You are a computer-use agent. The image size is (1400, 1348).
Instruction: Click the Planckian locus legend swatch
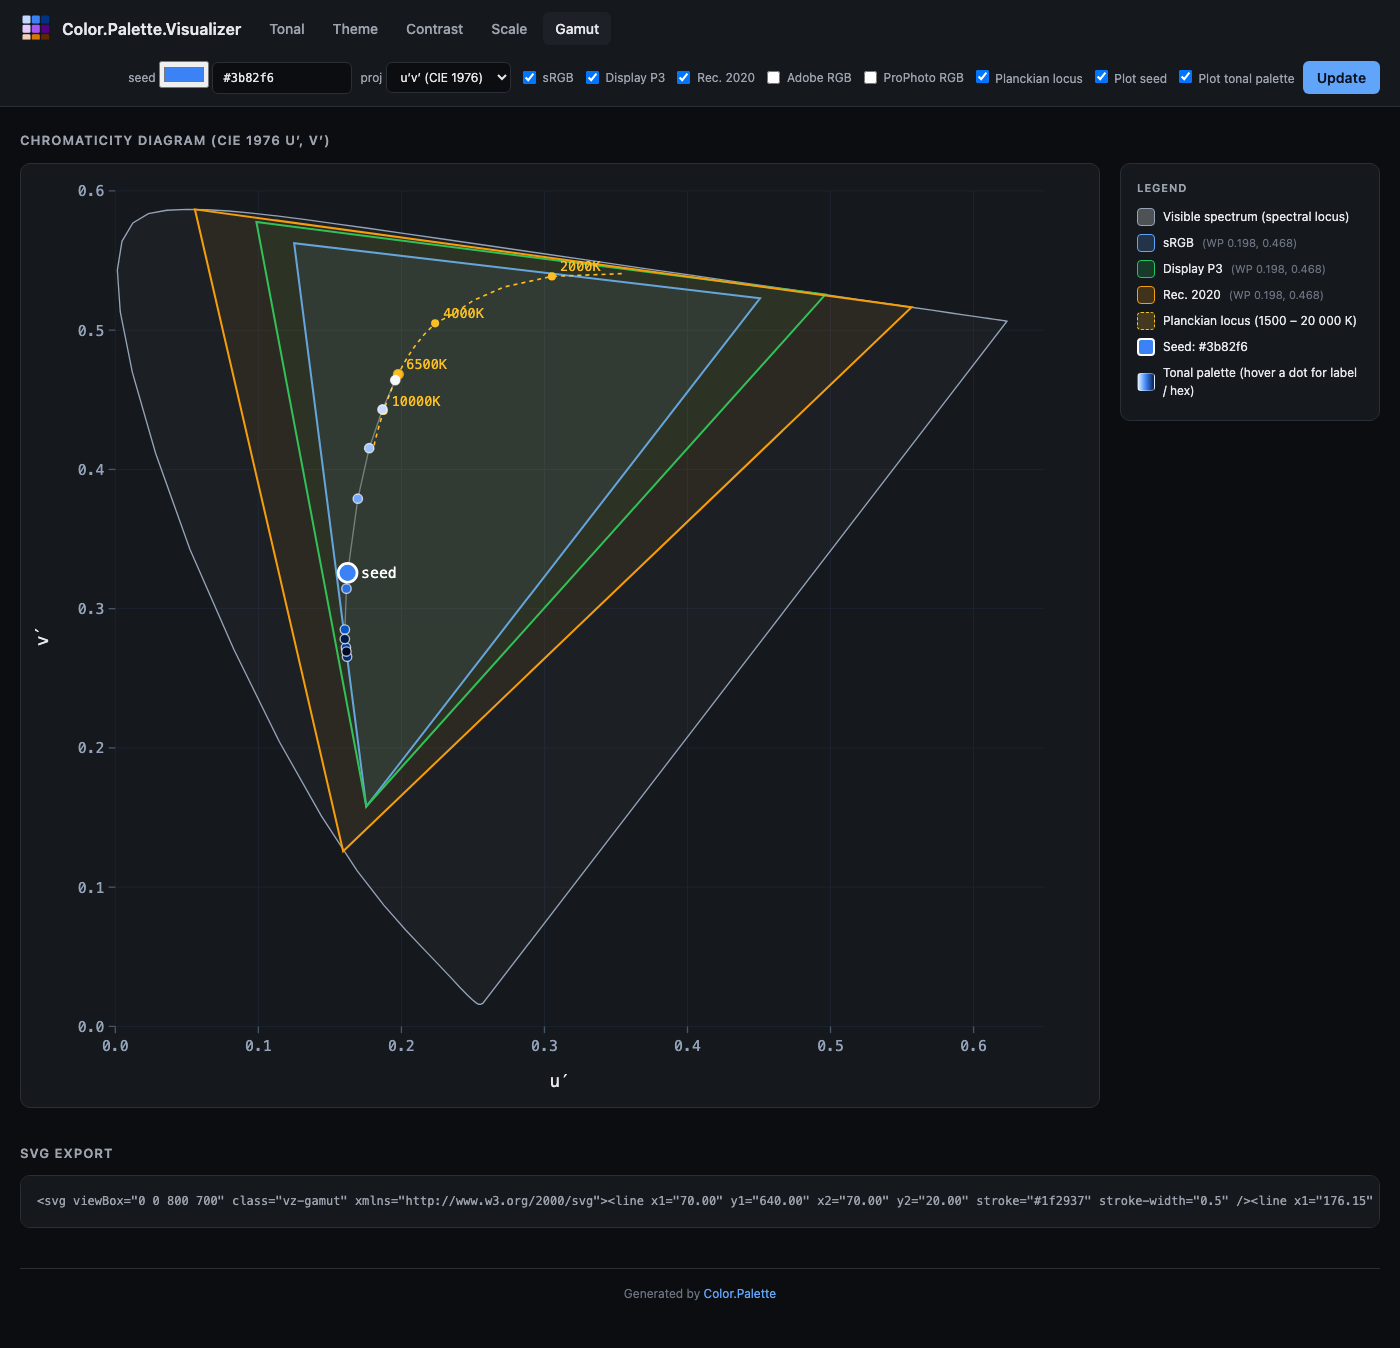coord(1146,321)
